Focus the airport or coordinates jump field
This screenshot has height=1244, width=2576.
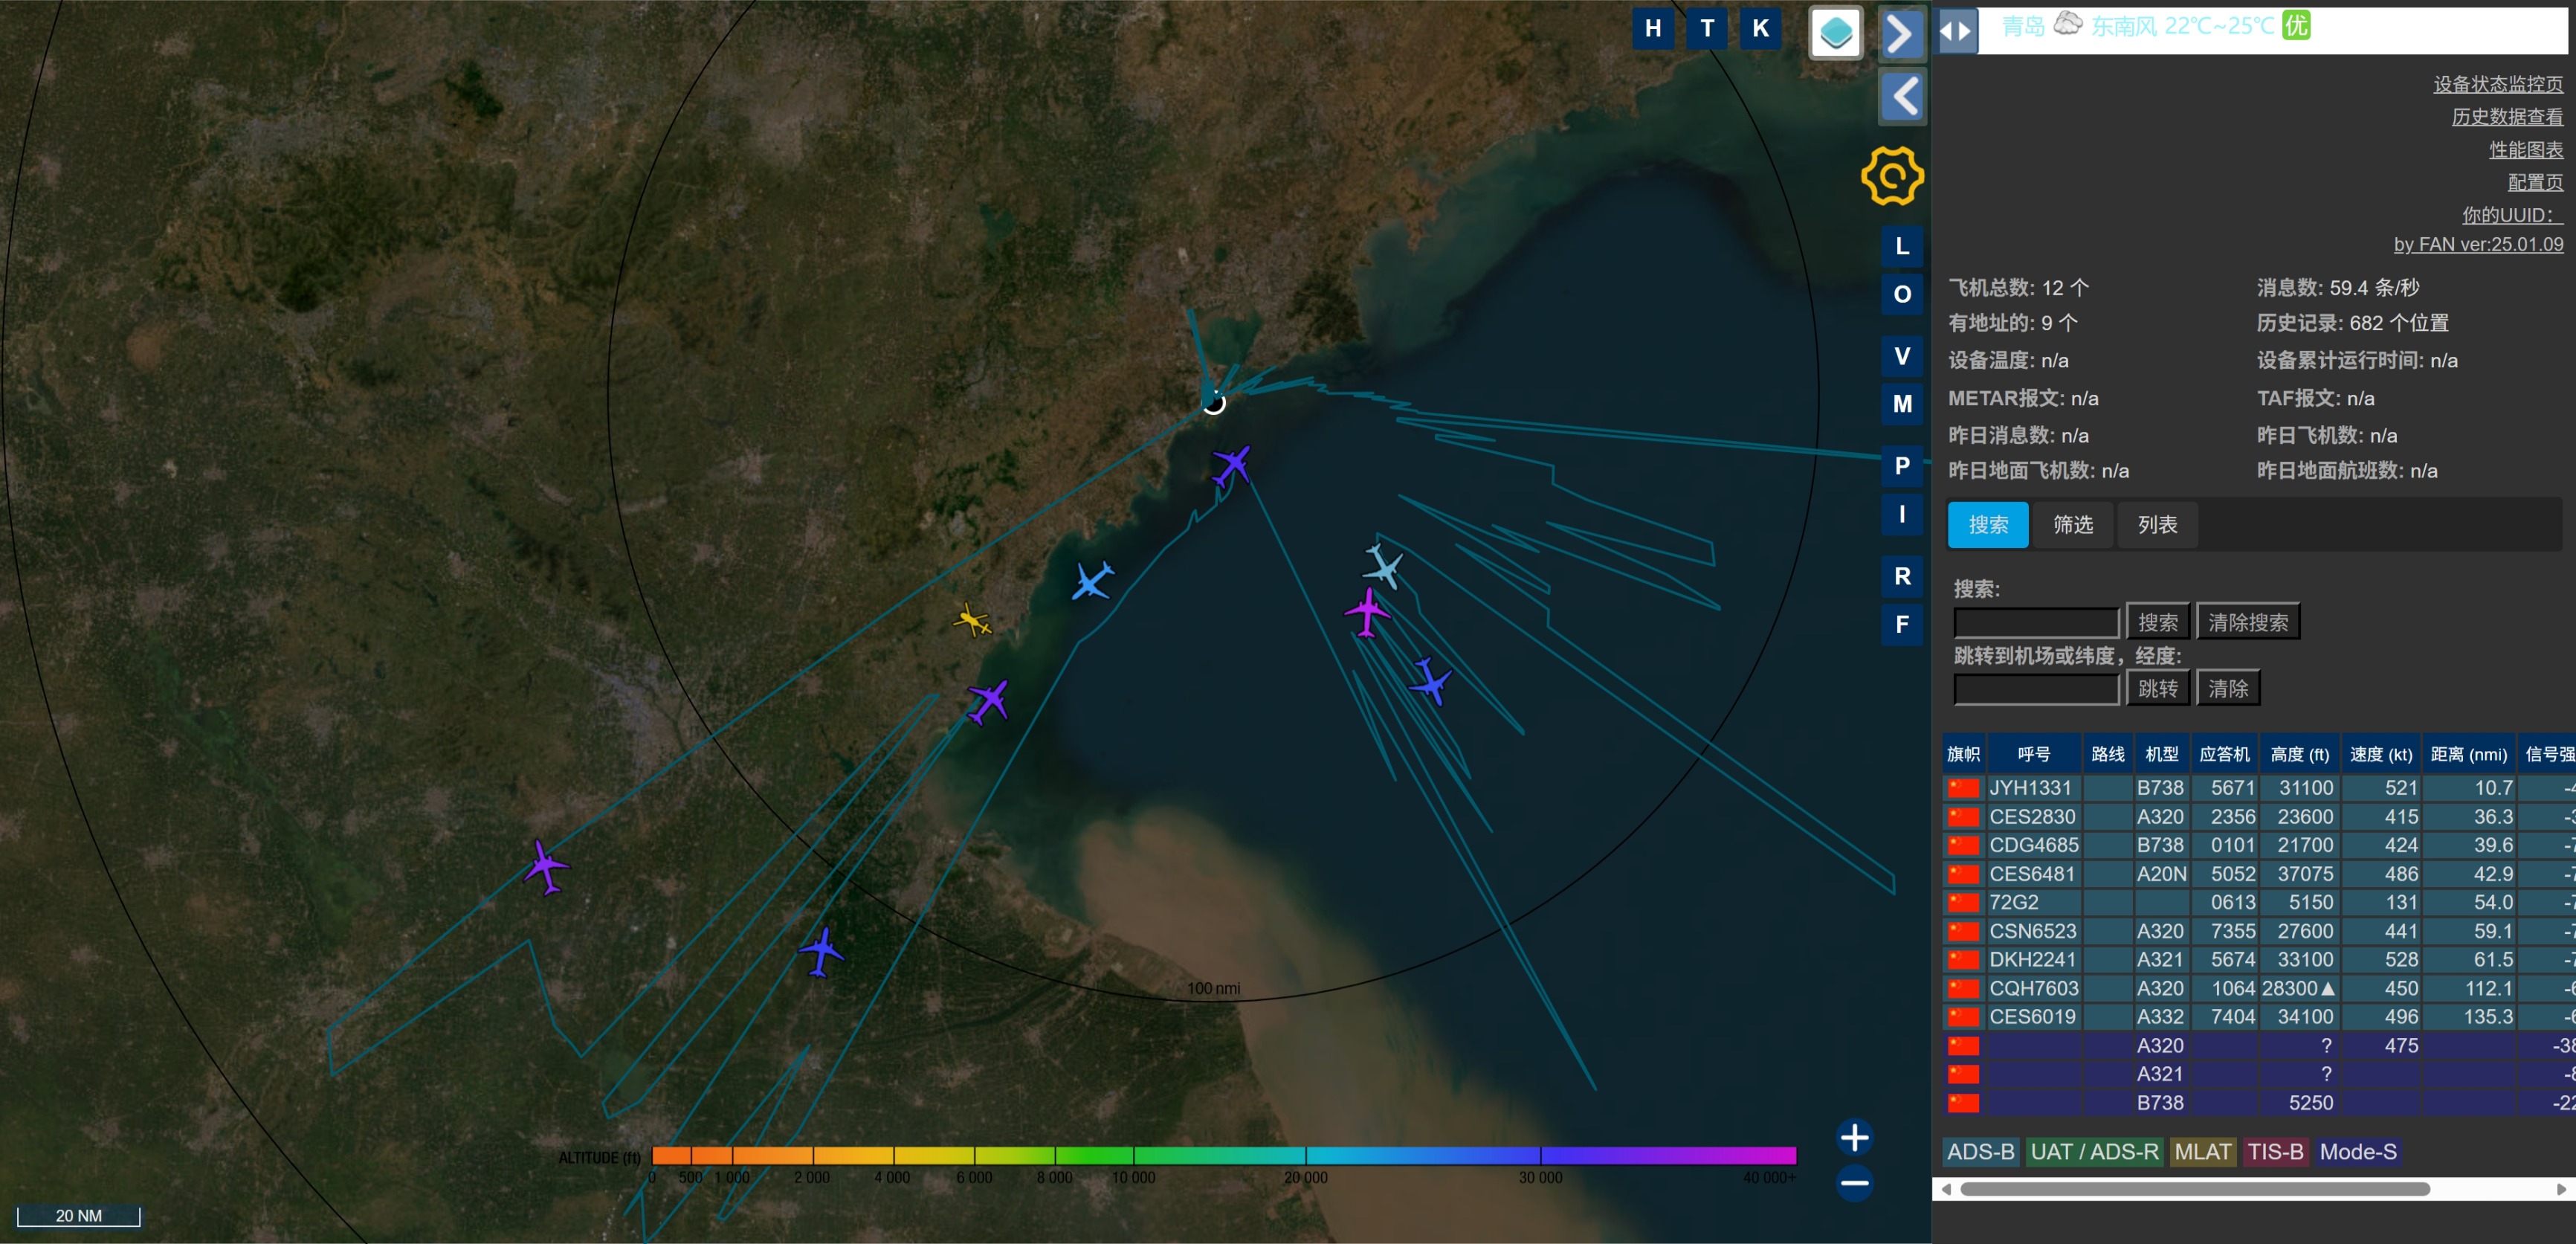(x=2036, y=689)
